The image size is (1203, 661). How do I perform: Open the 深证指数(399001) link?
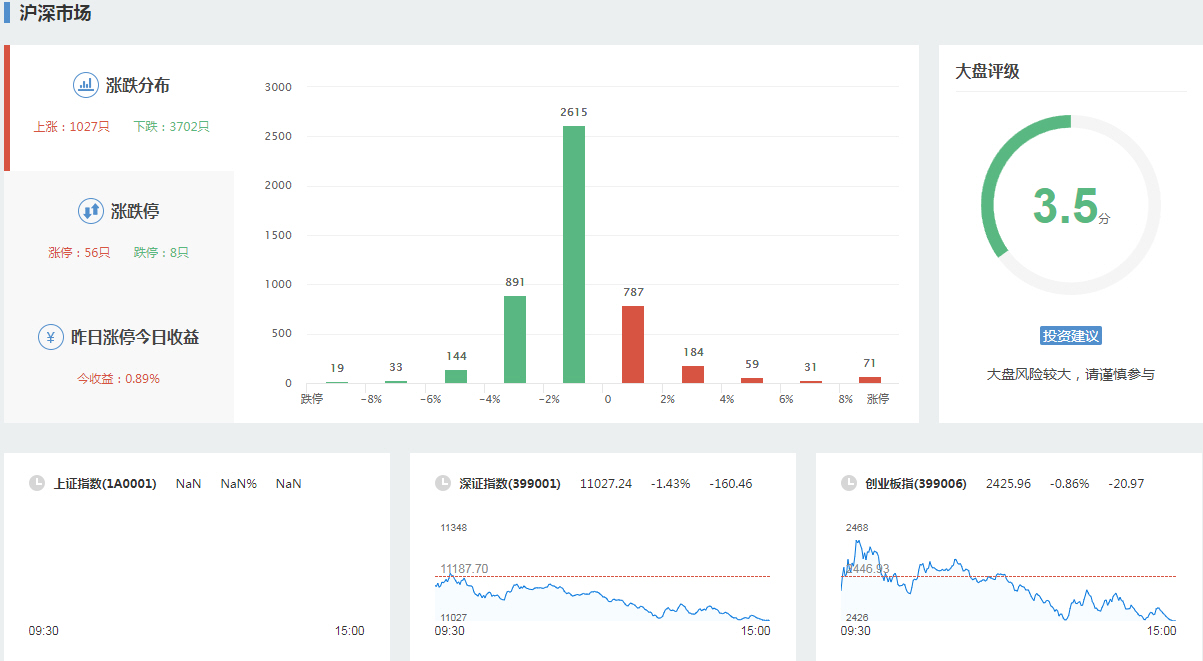510,484
